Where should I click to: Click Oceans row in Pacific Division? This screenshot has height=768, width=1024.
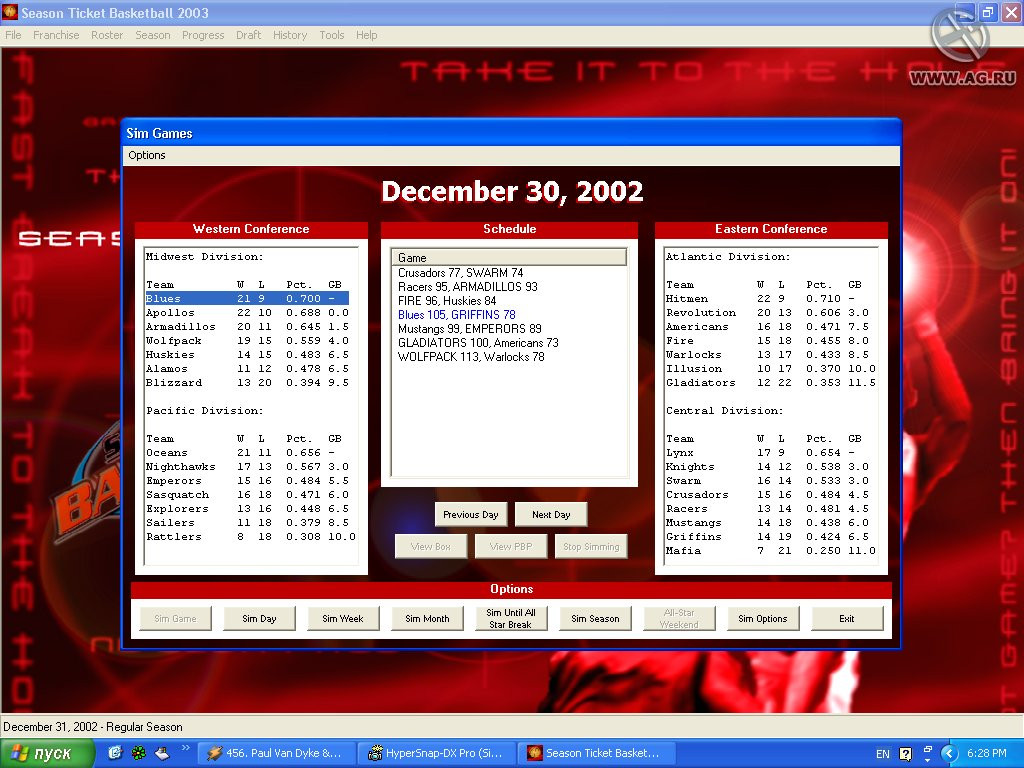(247, 453)
